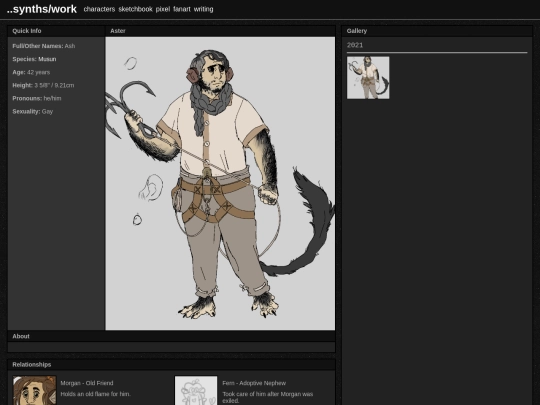Open the fanart section
Screen dimensions: 540x405
pos(181,9)
